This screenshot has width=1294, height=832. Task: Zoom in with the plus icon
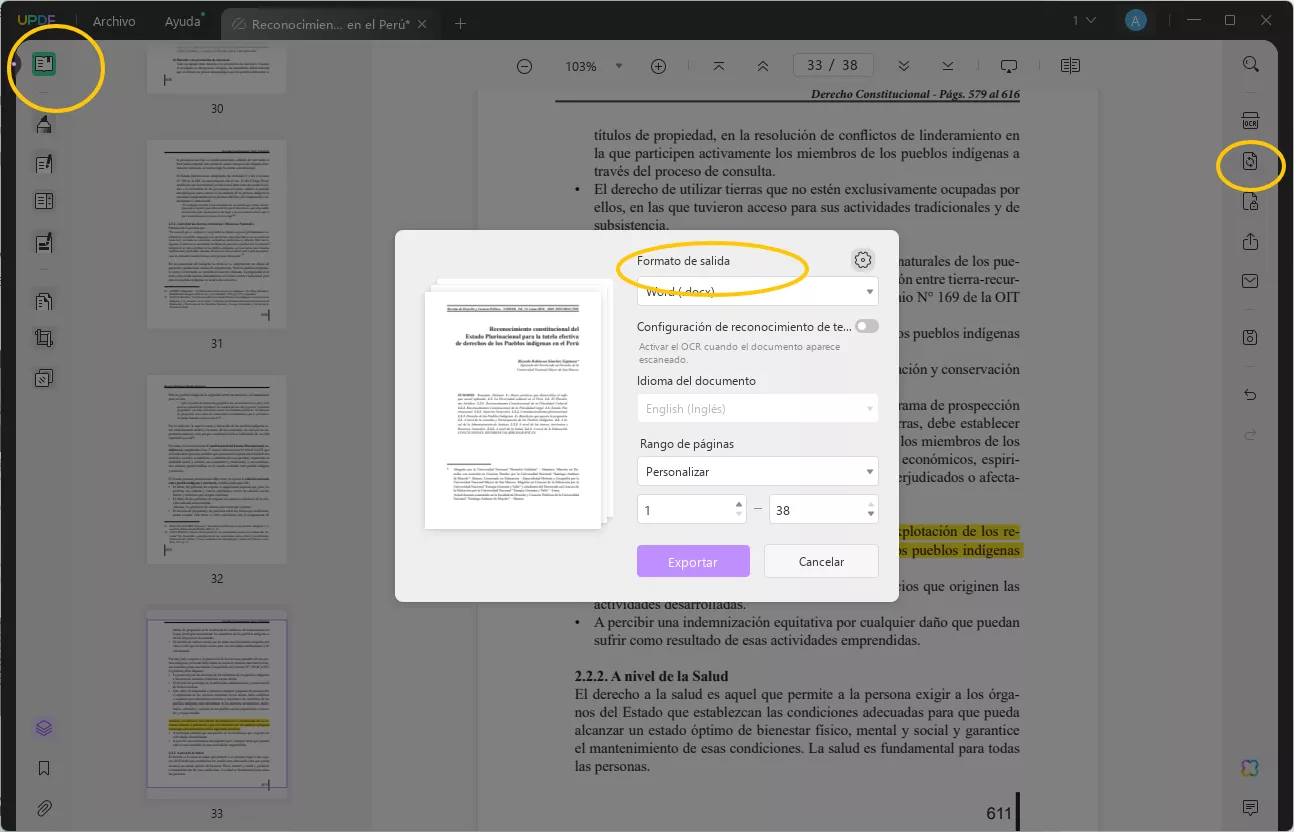(658, 66)
